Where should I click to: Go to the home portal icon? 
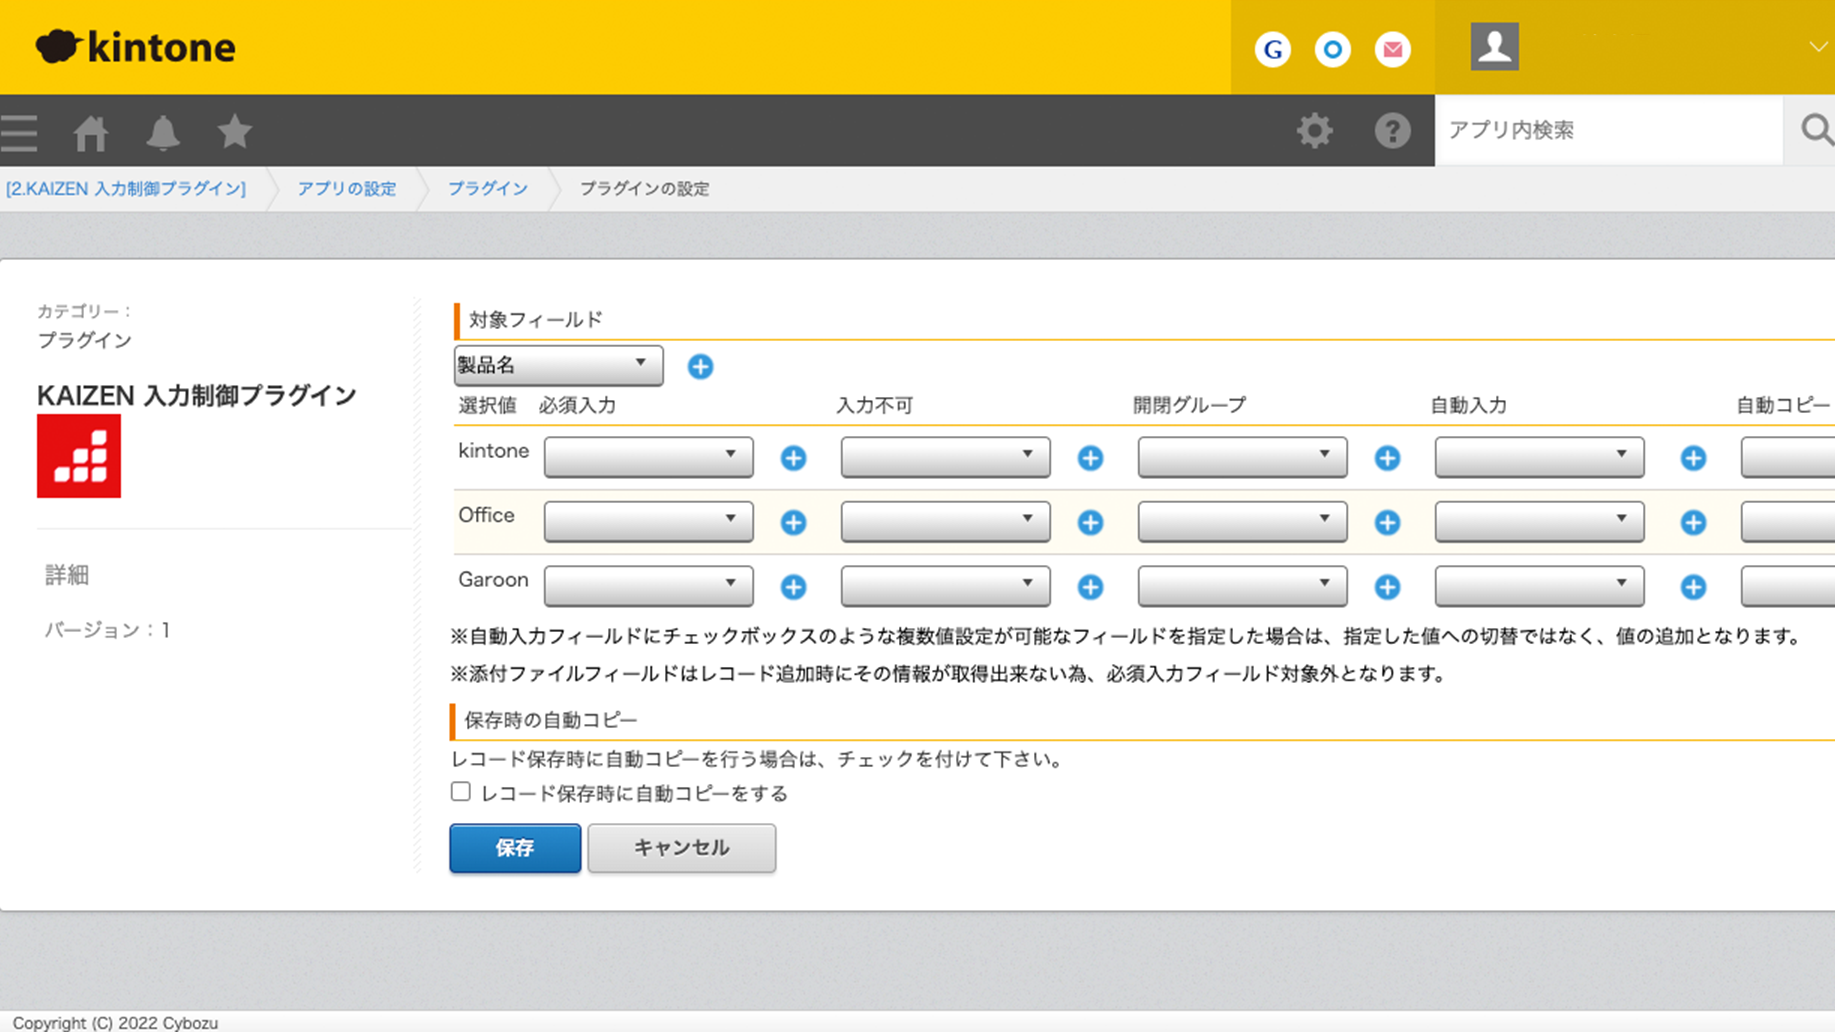[x=91, y=132]
